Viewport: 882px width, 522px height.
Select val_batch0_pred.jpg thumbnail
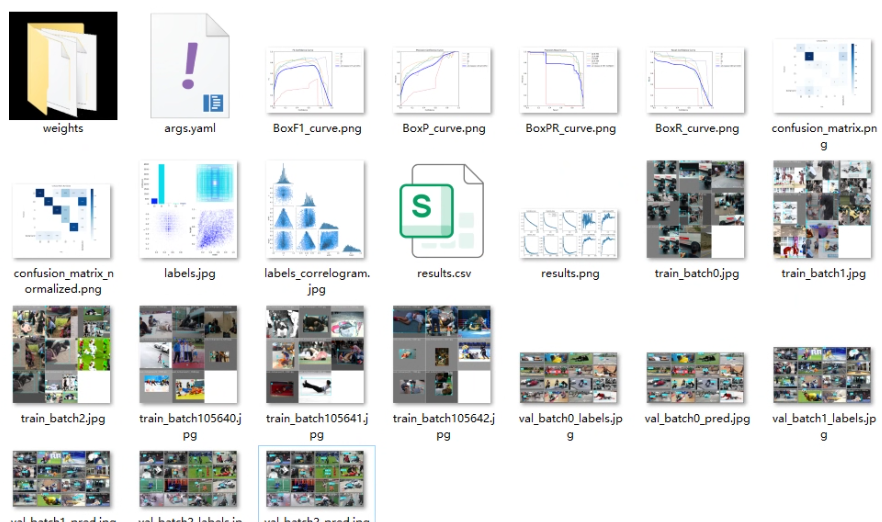tap(696, 378)
